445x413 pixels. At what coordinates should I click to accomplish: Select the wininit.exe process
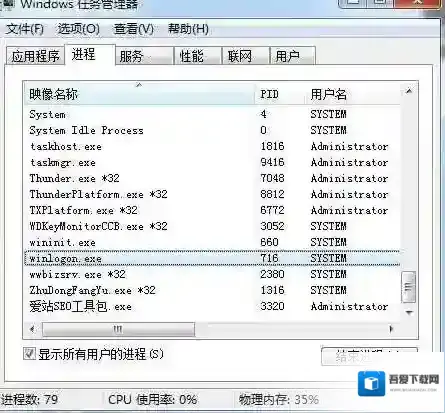tap(212, 242)
